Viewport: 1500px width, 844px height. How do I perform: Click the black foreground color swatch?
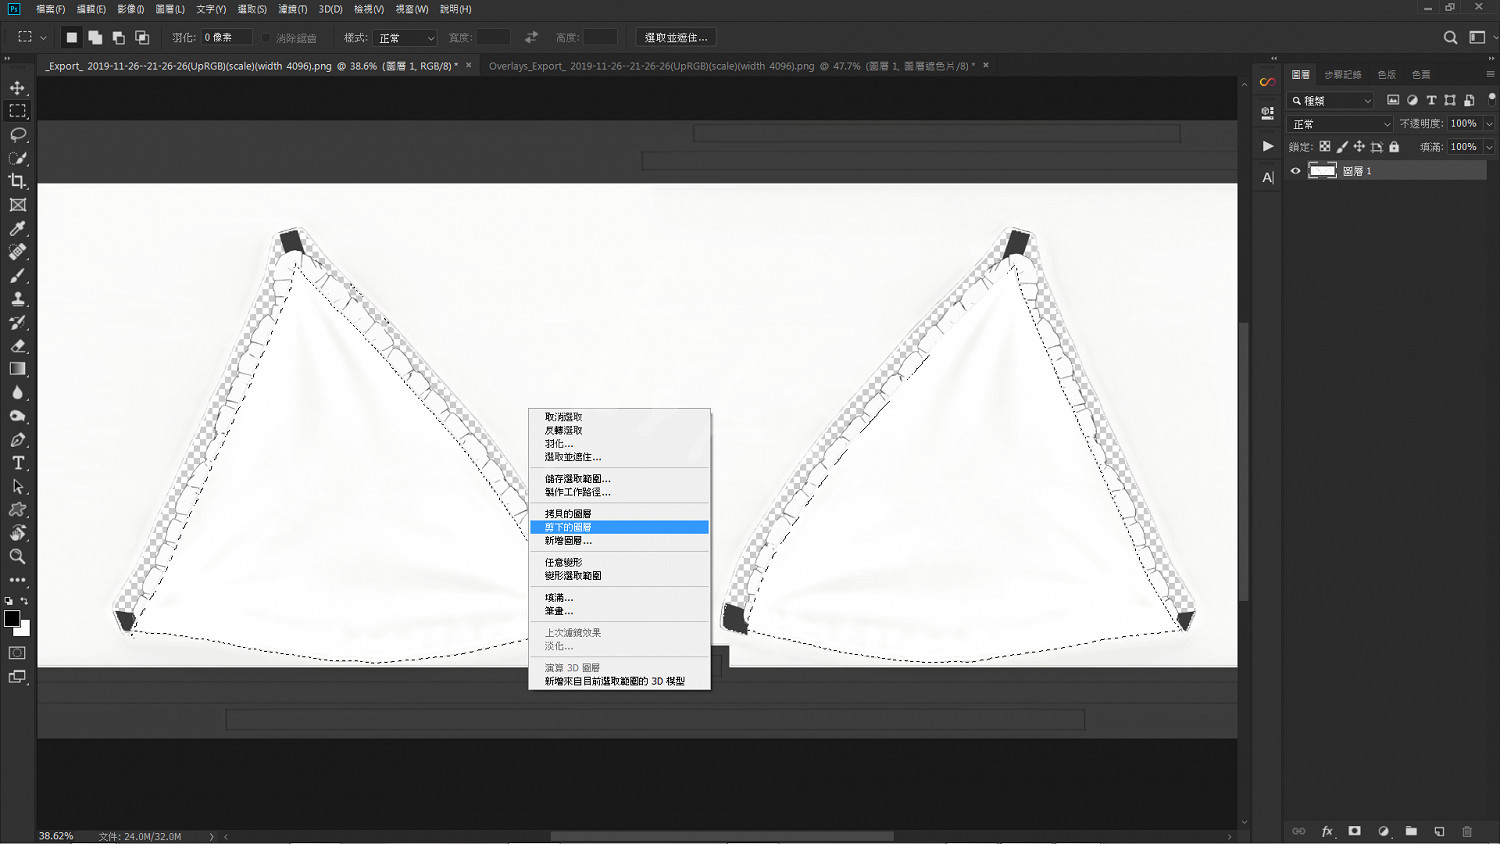[x=11, y=618]
